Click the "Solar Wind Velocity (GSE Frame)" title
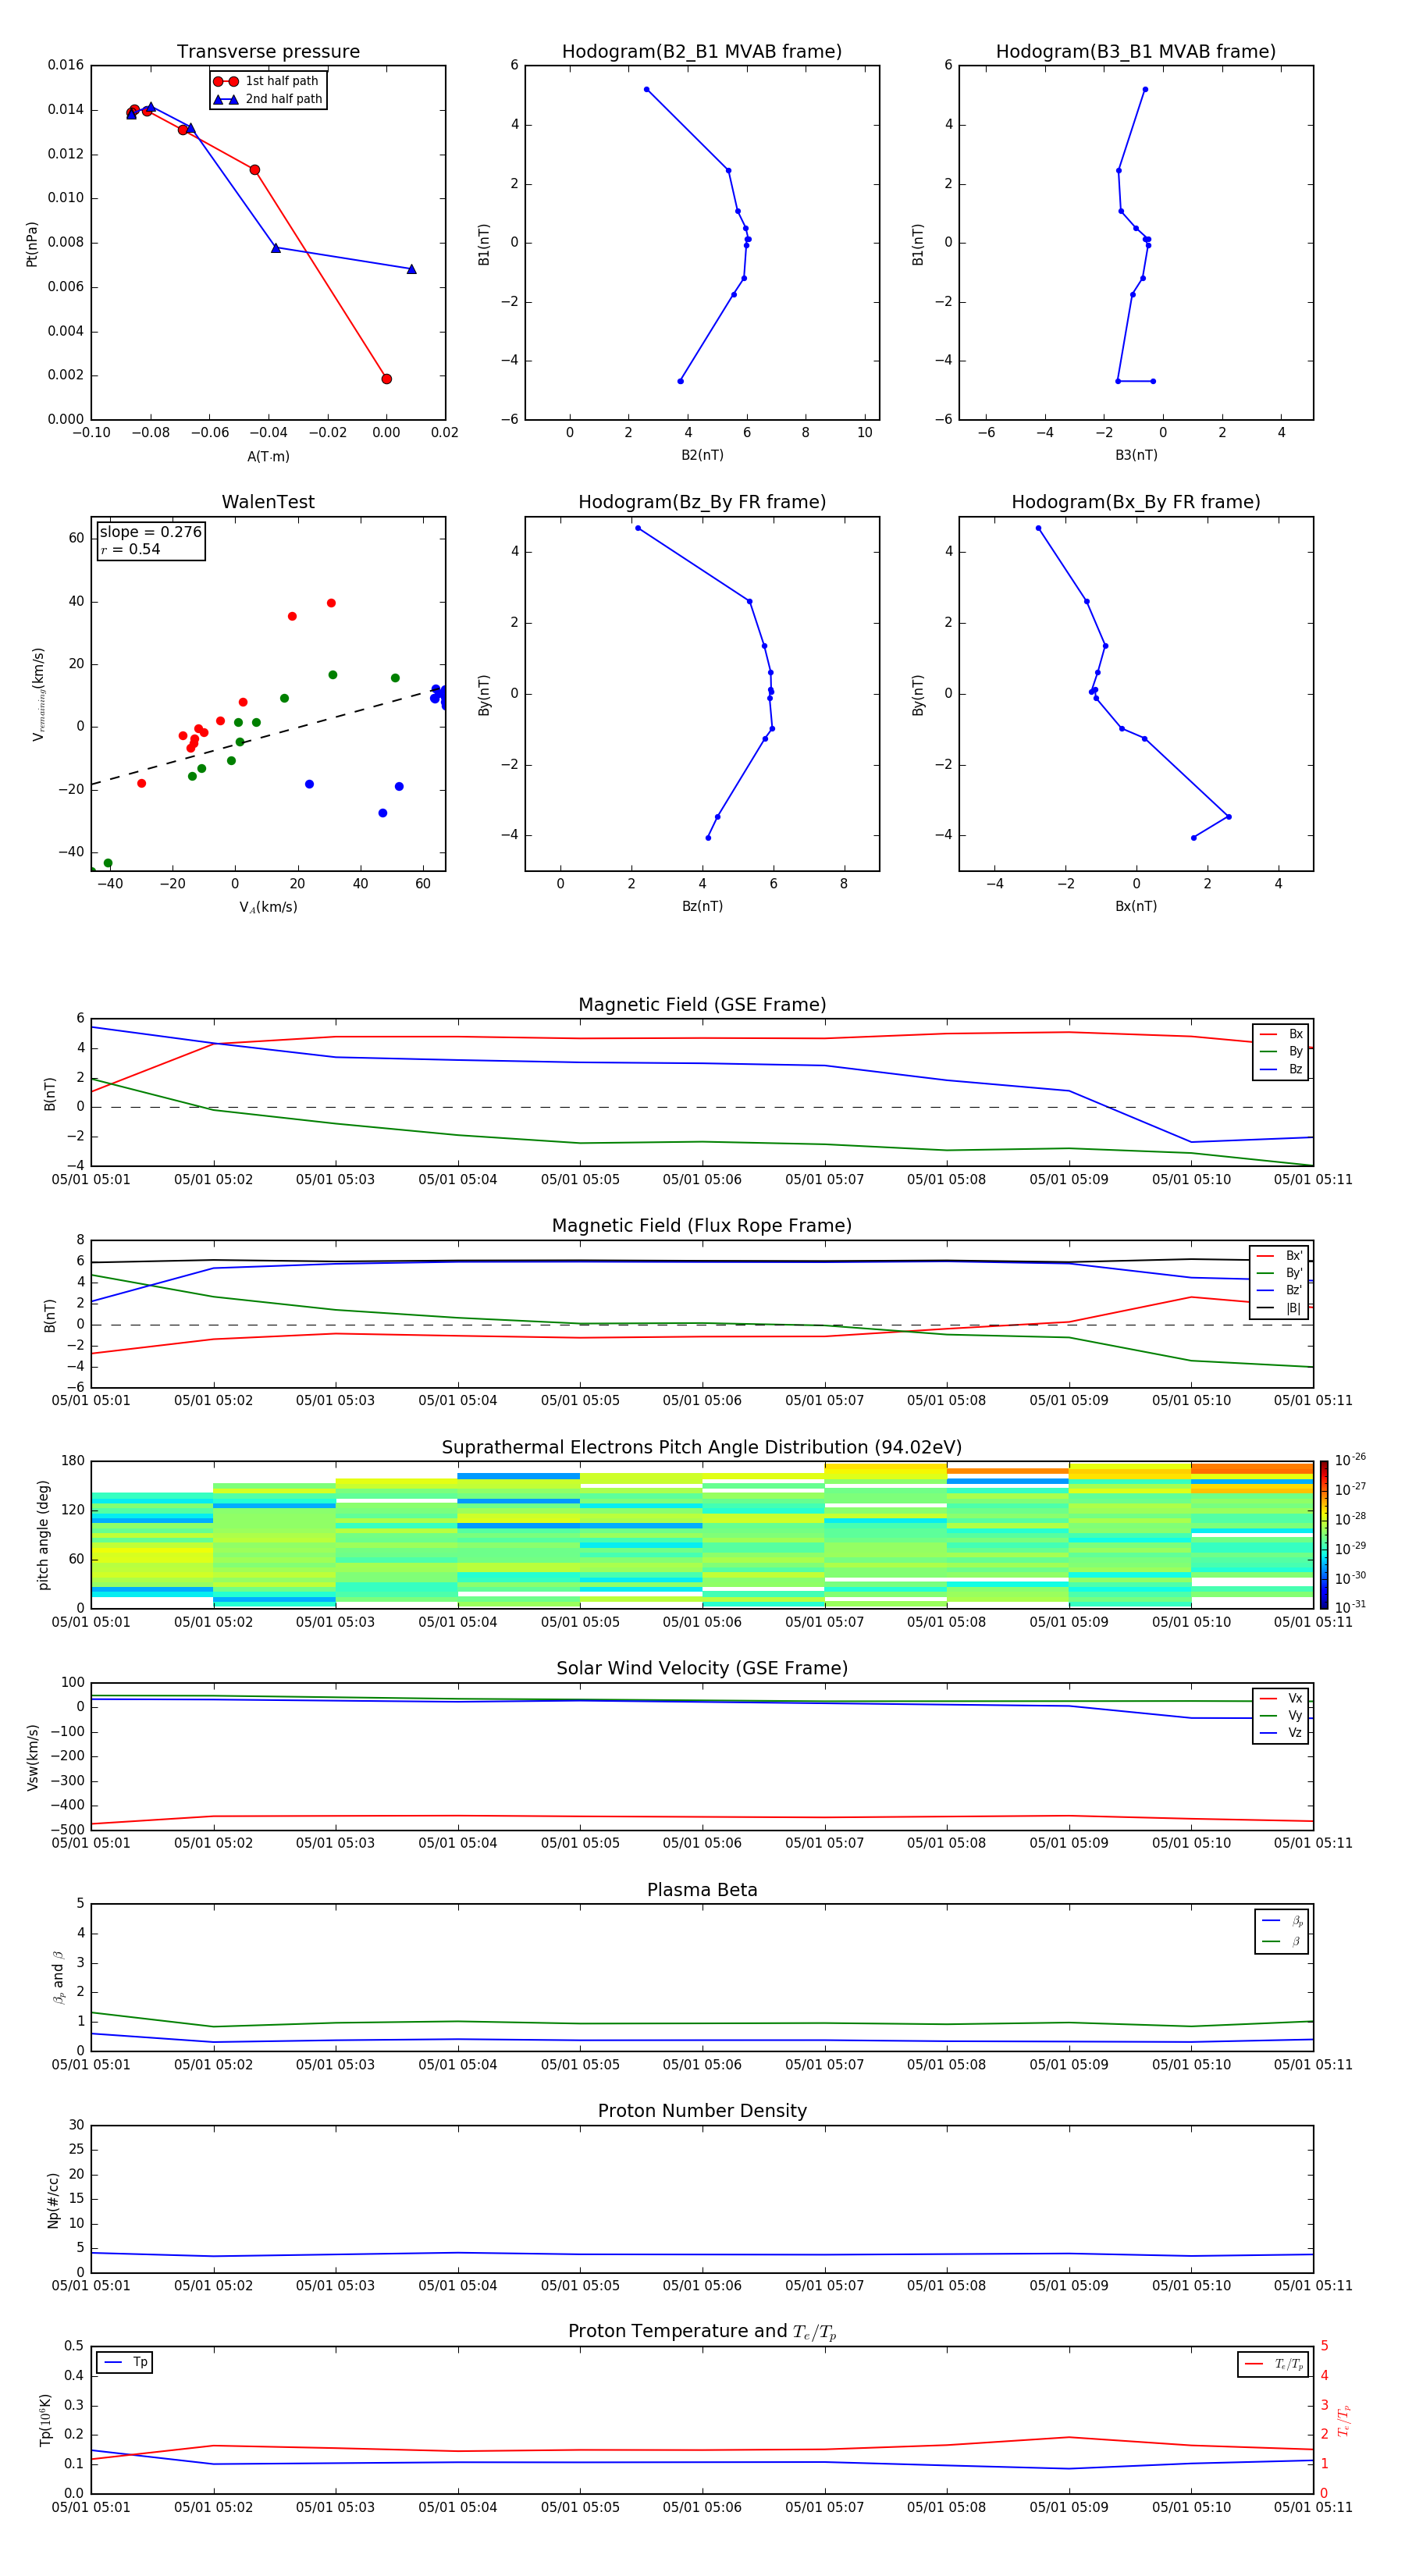The image size is (1405, 2576). tap(702, 1669)
